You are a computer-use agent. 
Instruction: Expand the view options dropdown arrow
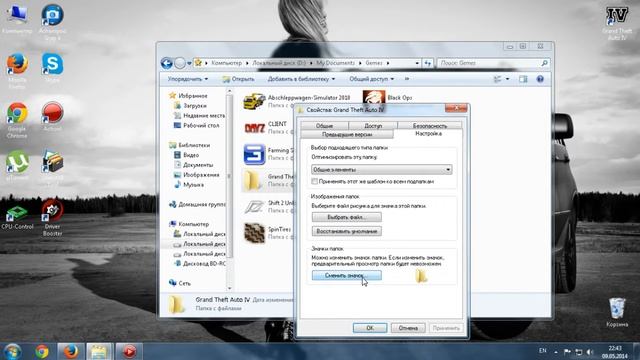pos(507,79)
